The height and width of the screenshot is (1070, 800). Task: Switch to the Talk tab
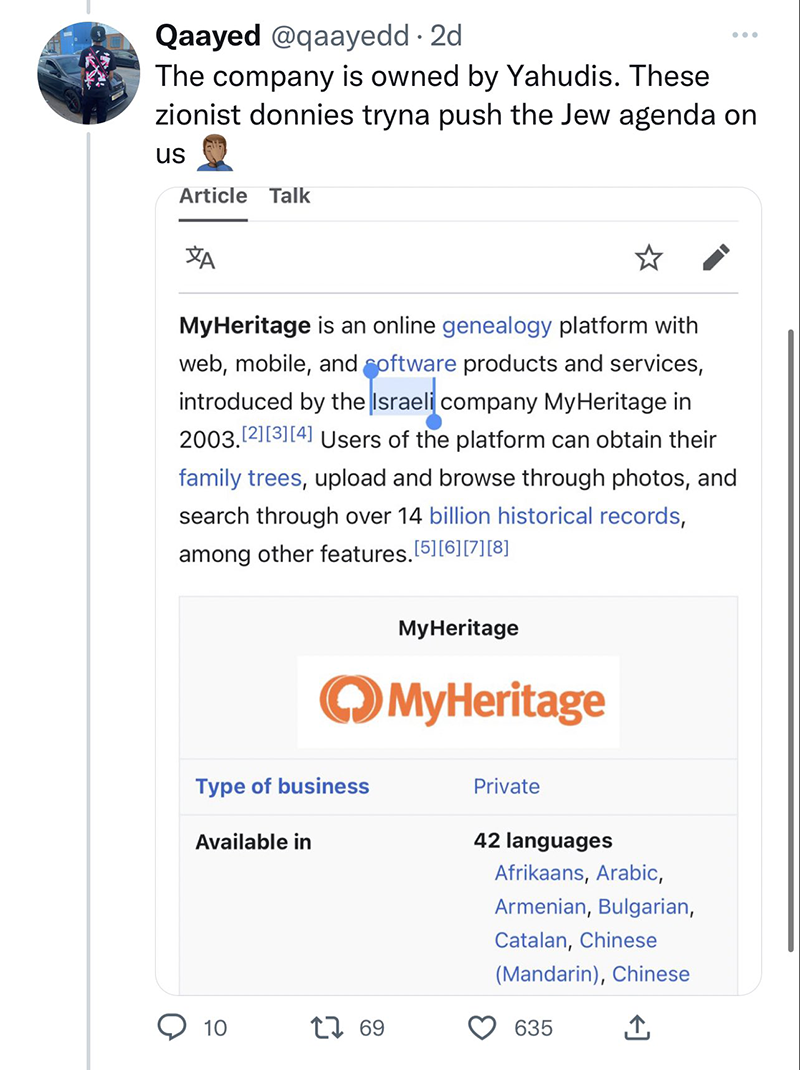click(x=289, y=196)
